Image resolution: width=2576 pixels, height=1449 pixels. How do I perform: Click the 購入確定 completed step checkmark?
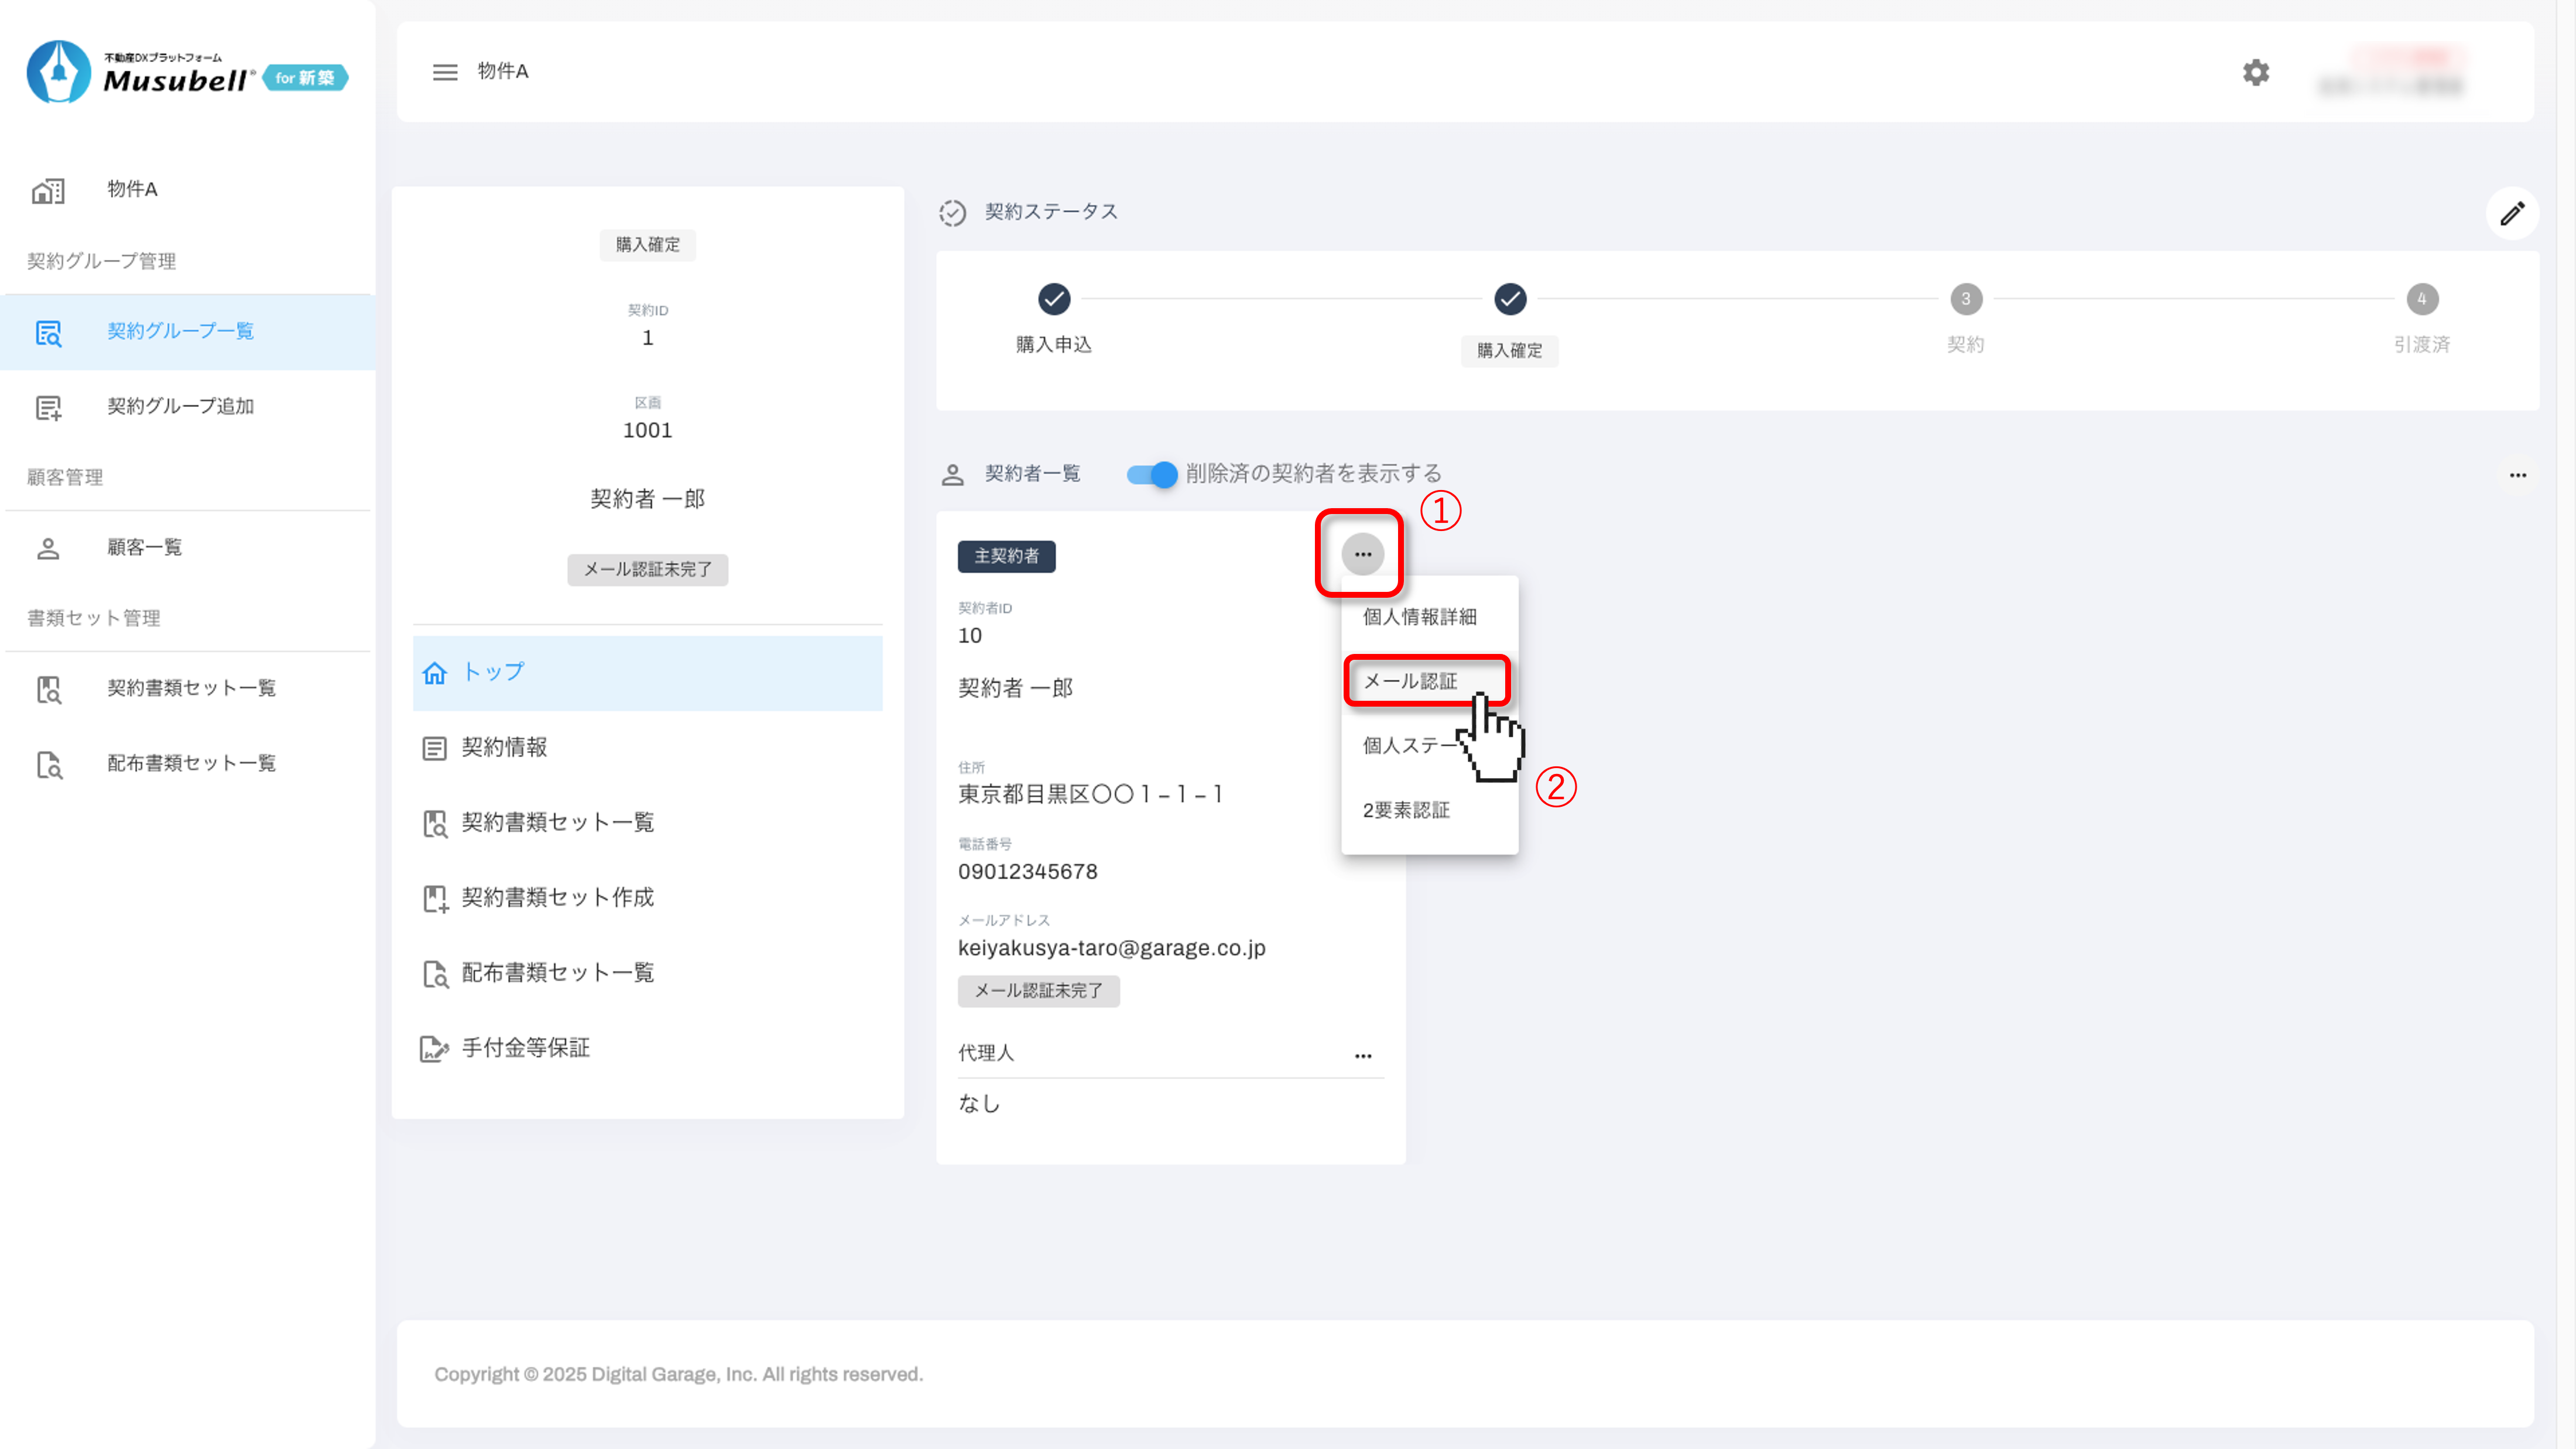(x=1509, y=299)
